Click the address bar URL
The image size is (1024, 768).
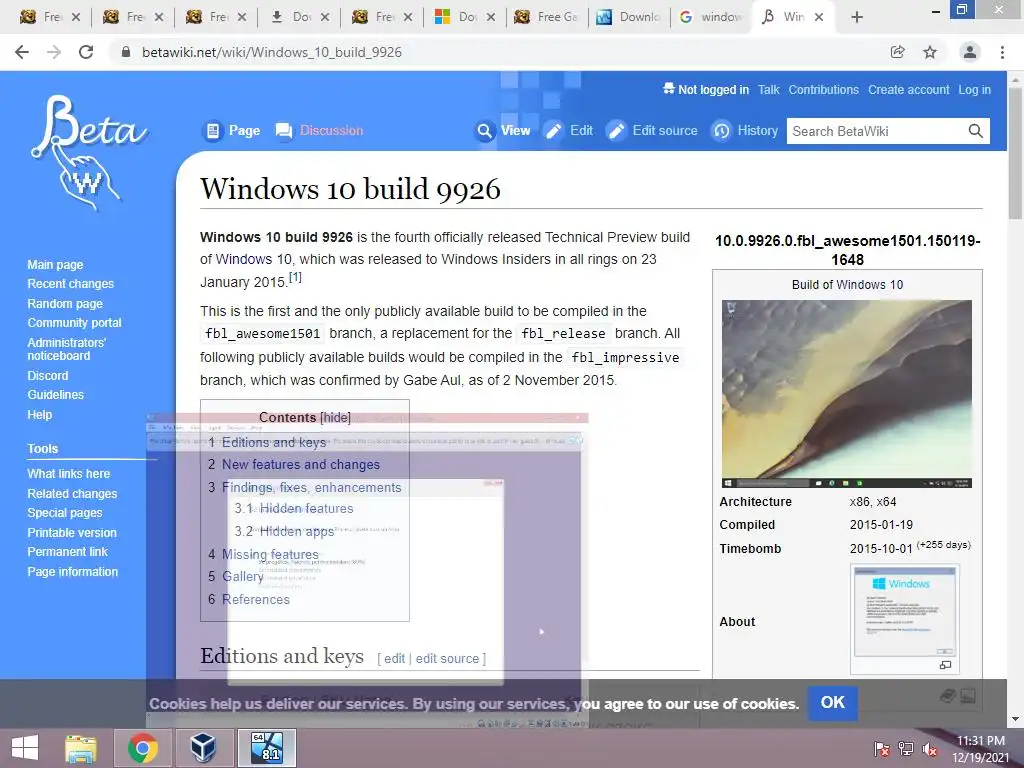tap(272, 52)
